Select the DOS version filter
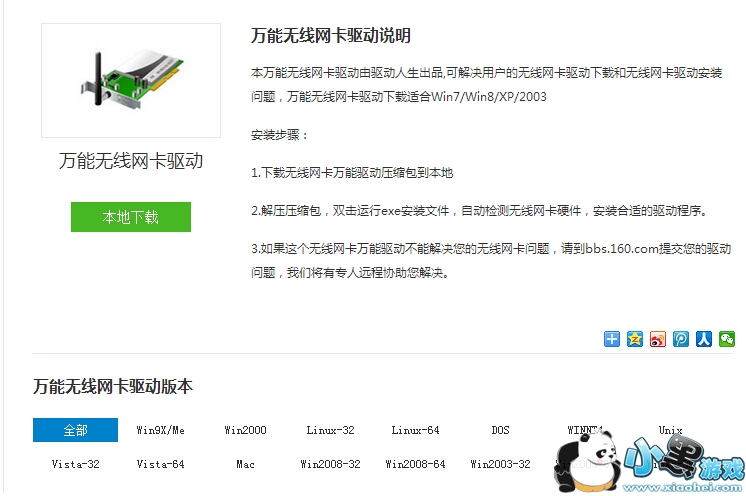The height and width of the screenshot is (496, 746). [x=501, y=430]
